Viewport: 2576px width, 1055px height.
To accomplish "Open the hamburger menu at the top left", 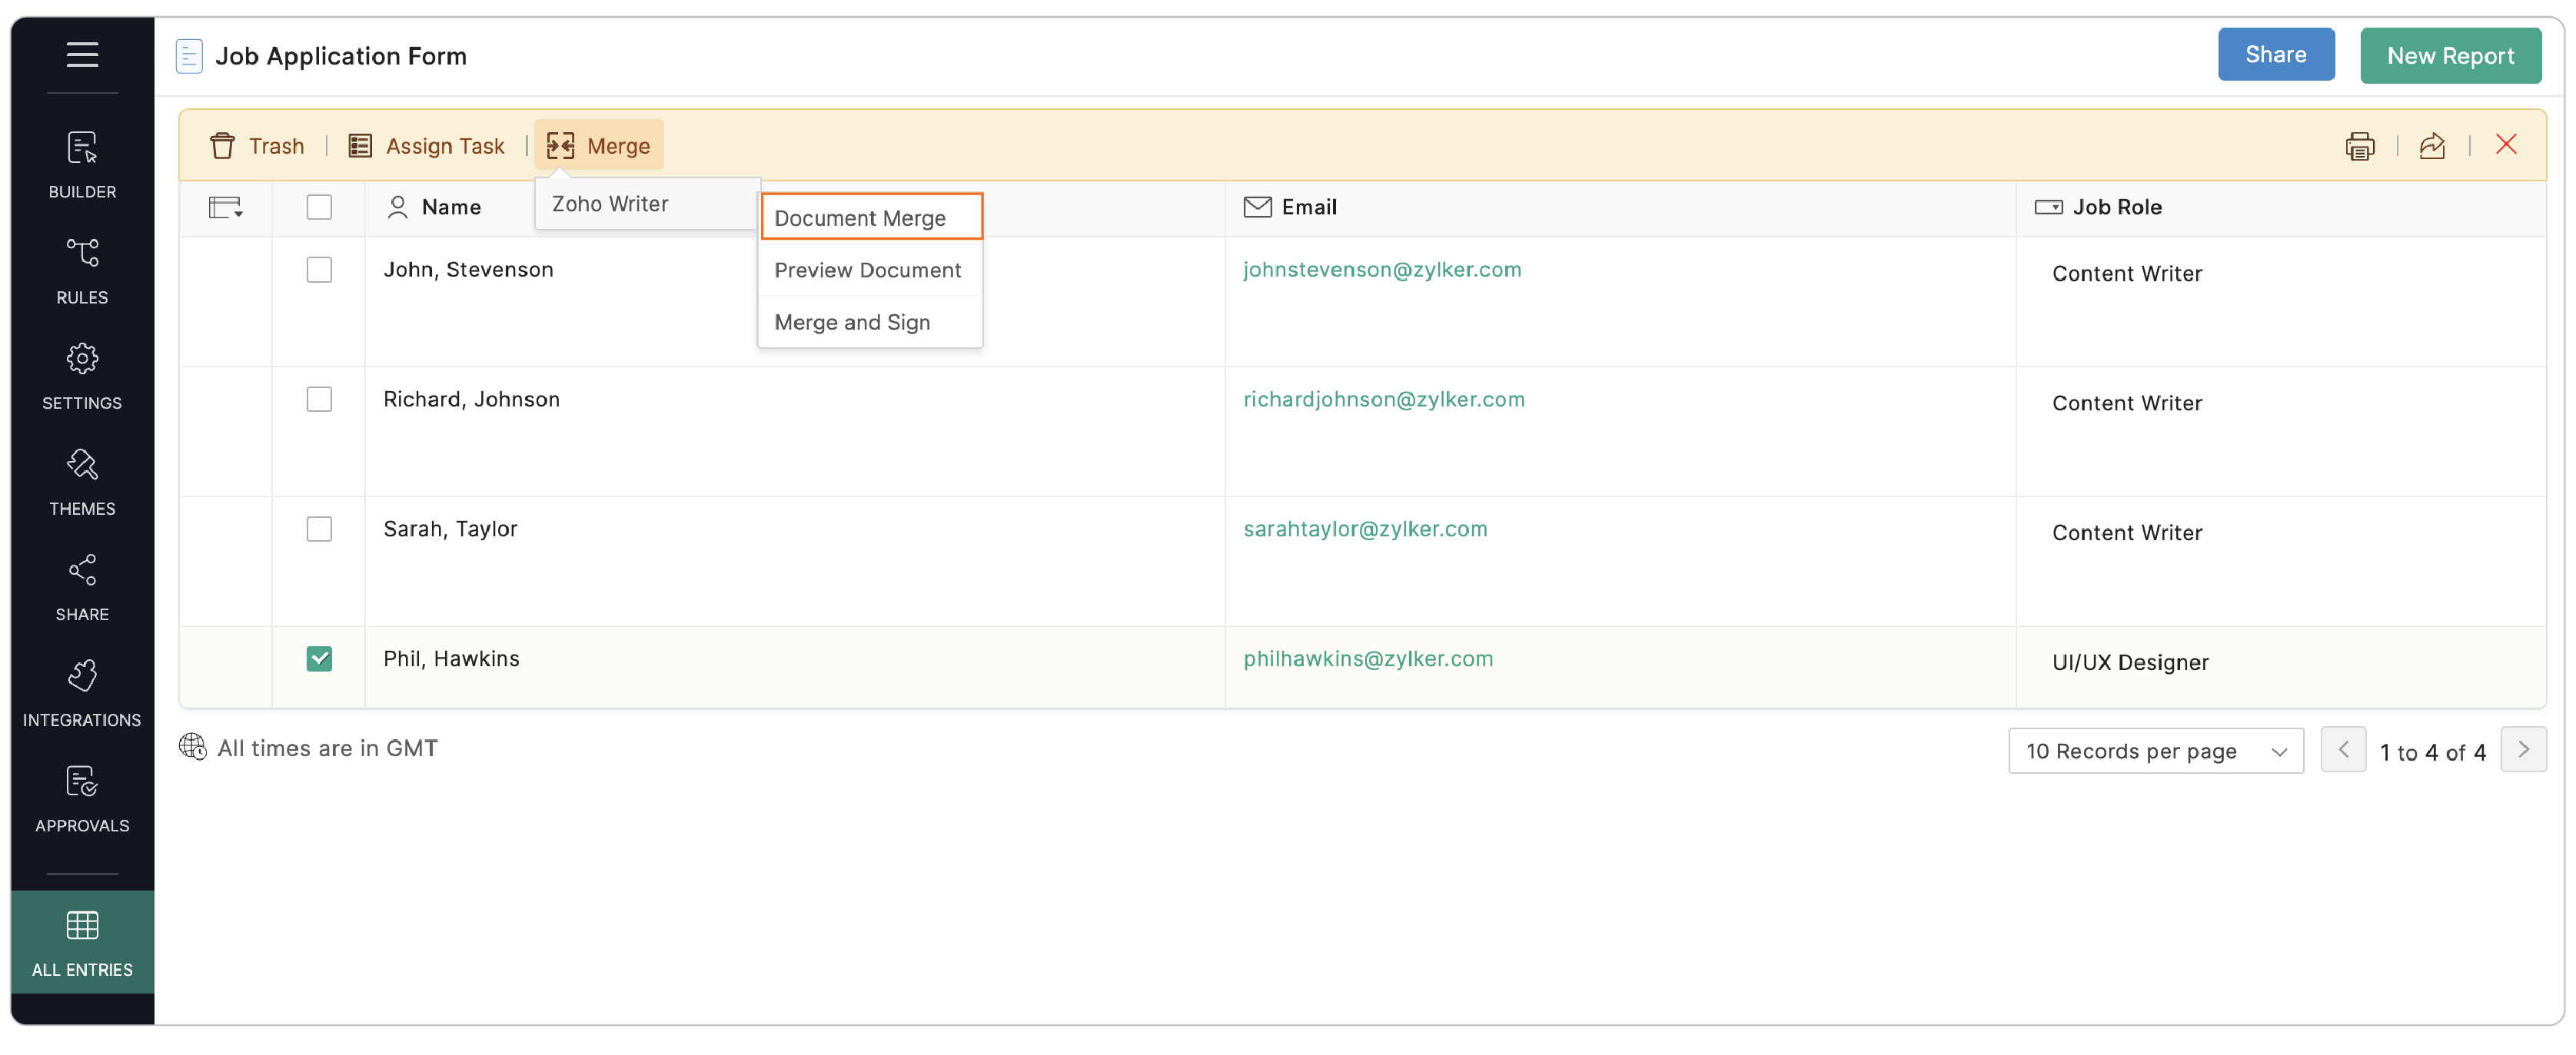I will pyautogui.click(x=82, y=55).
